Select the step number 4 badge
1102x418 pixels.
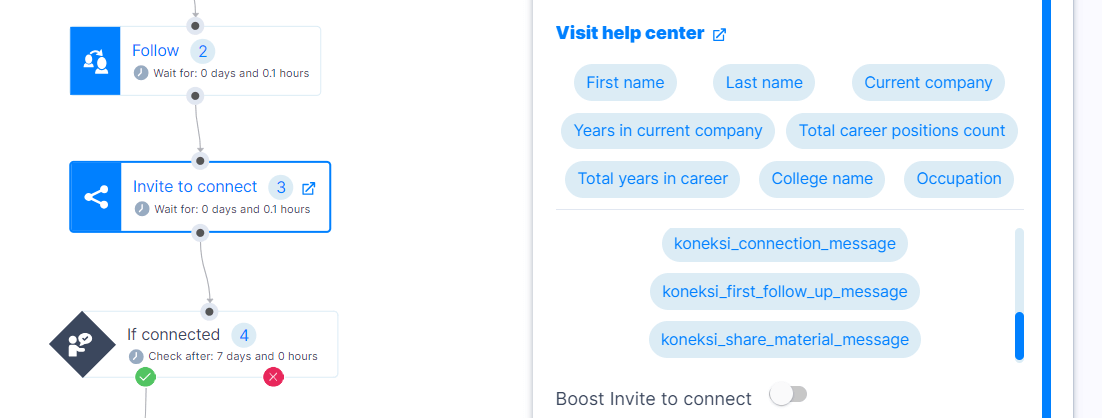pyautogui.click(x=244, y=336)
